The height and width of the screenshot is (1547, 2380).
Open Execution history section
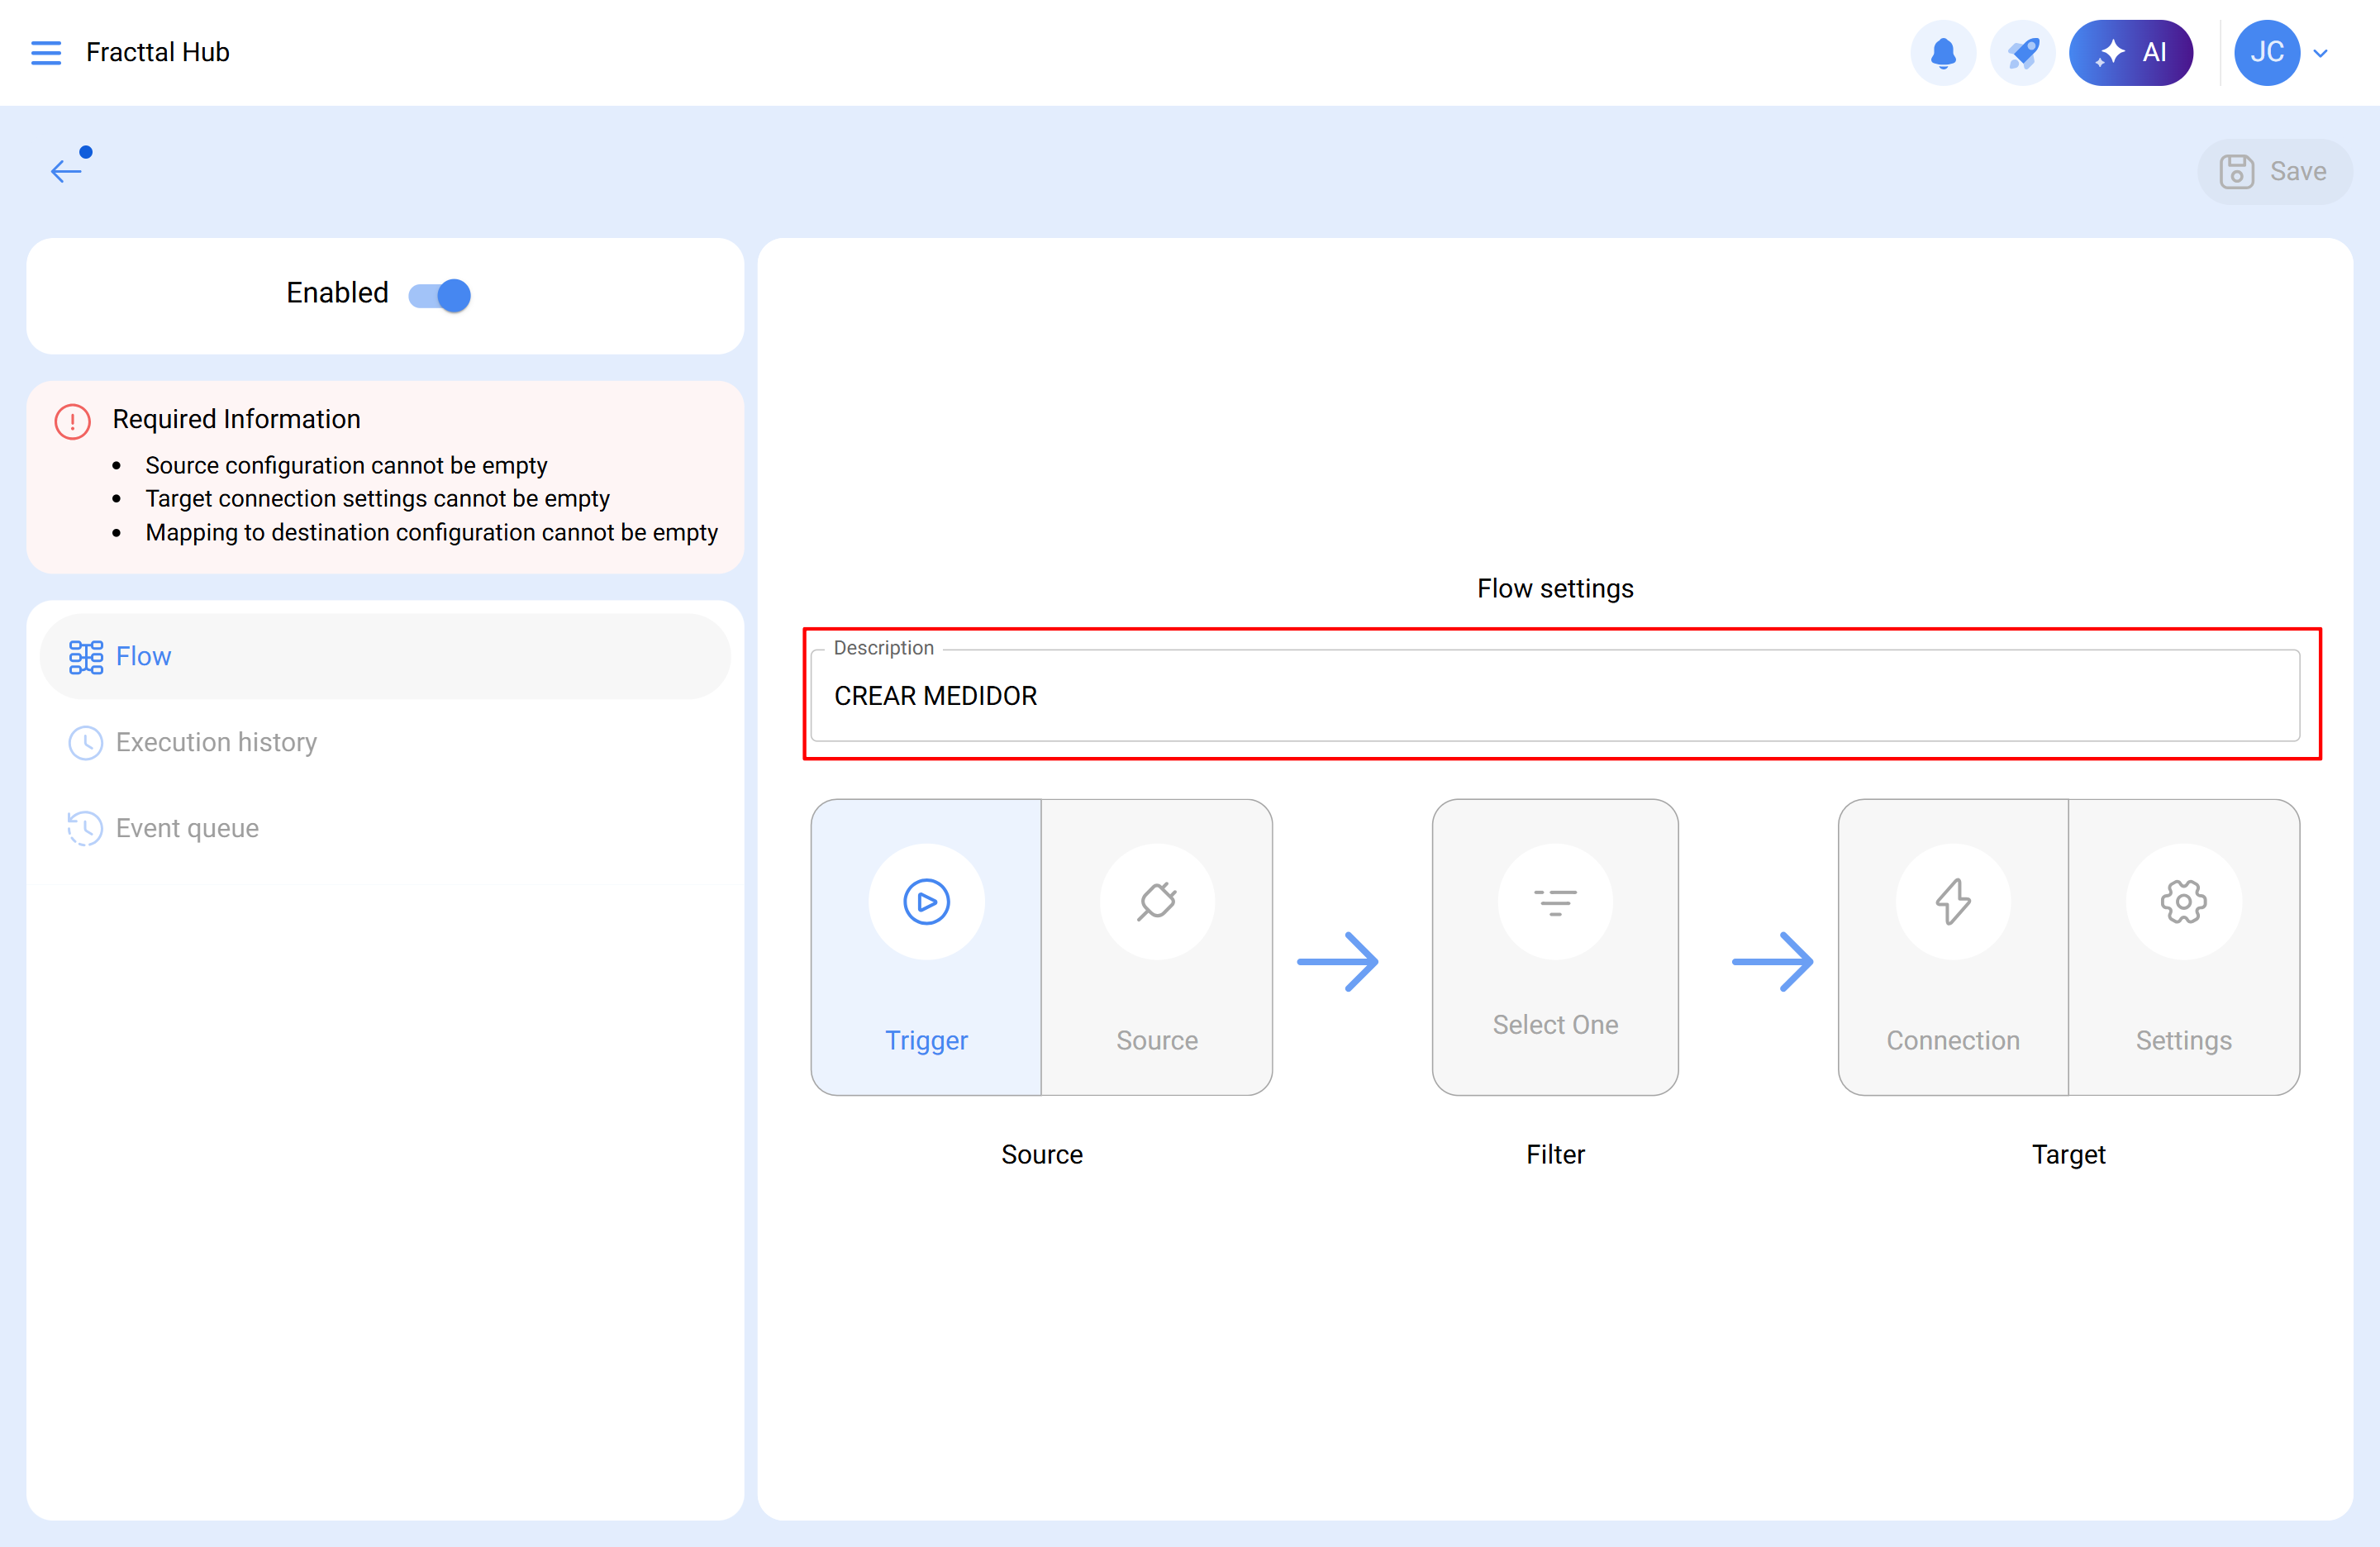(x=216, y=742)
